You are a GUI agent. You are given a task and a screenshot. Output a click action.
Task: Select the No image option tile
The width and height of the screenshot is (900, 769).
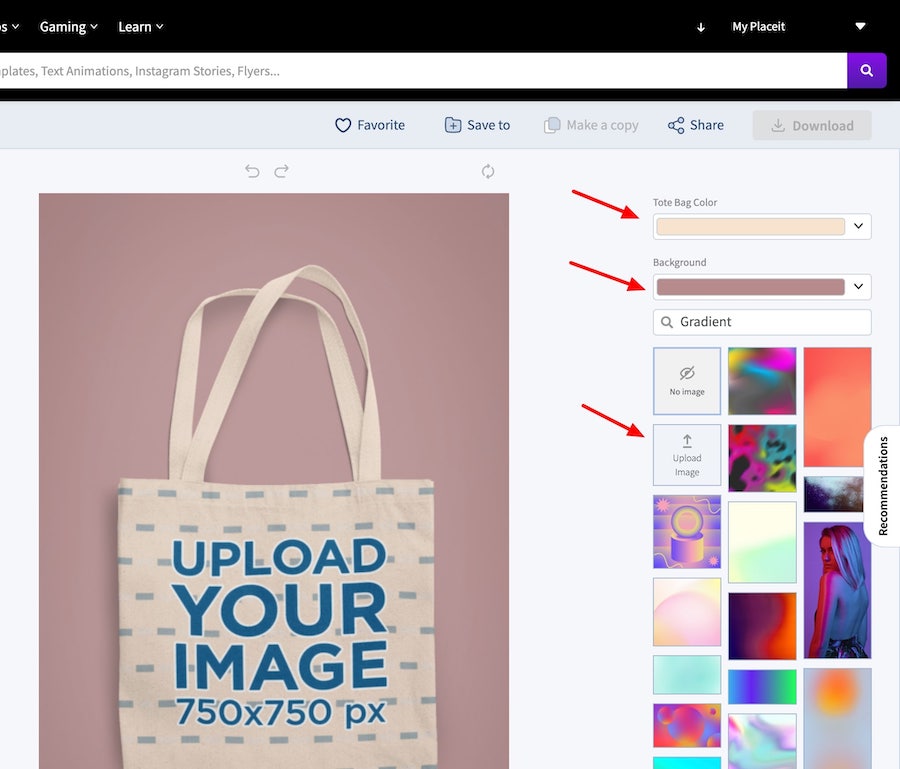[x=686, y=381]
